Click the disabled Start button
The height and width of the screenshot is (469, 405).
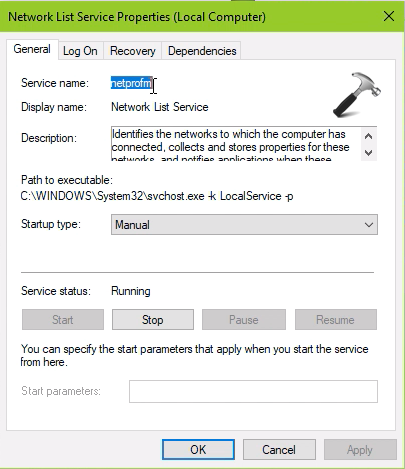coord(63,320)
